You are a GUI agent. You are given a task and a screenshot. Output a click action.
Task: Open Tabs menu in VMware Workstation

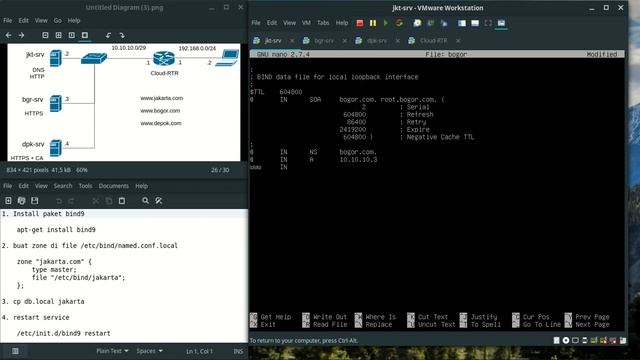click(x=323, y=23)
